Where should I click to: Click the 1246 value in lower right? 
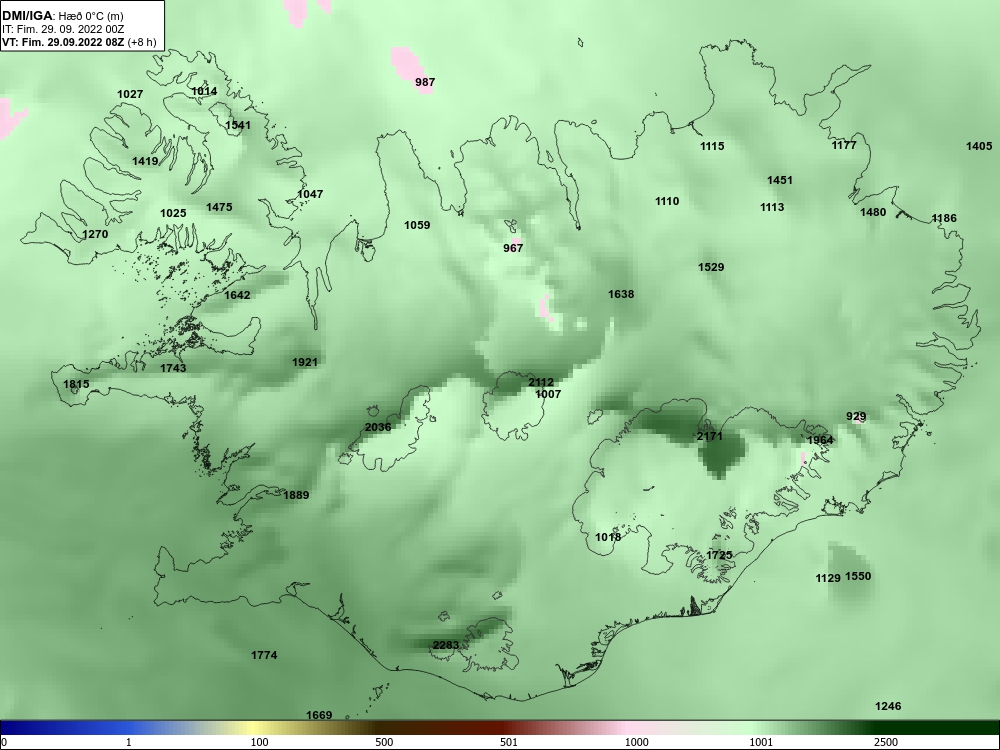[x=888, y=706]
